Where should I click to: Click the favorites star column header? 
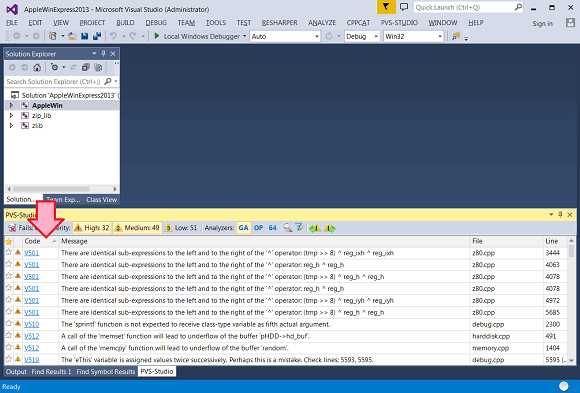[x=9, y=241]
